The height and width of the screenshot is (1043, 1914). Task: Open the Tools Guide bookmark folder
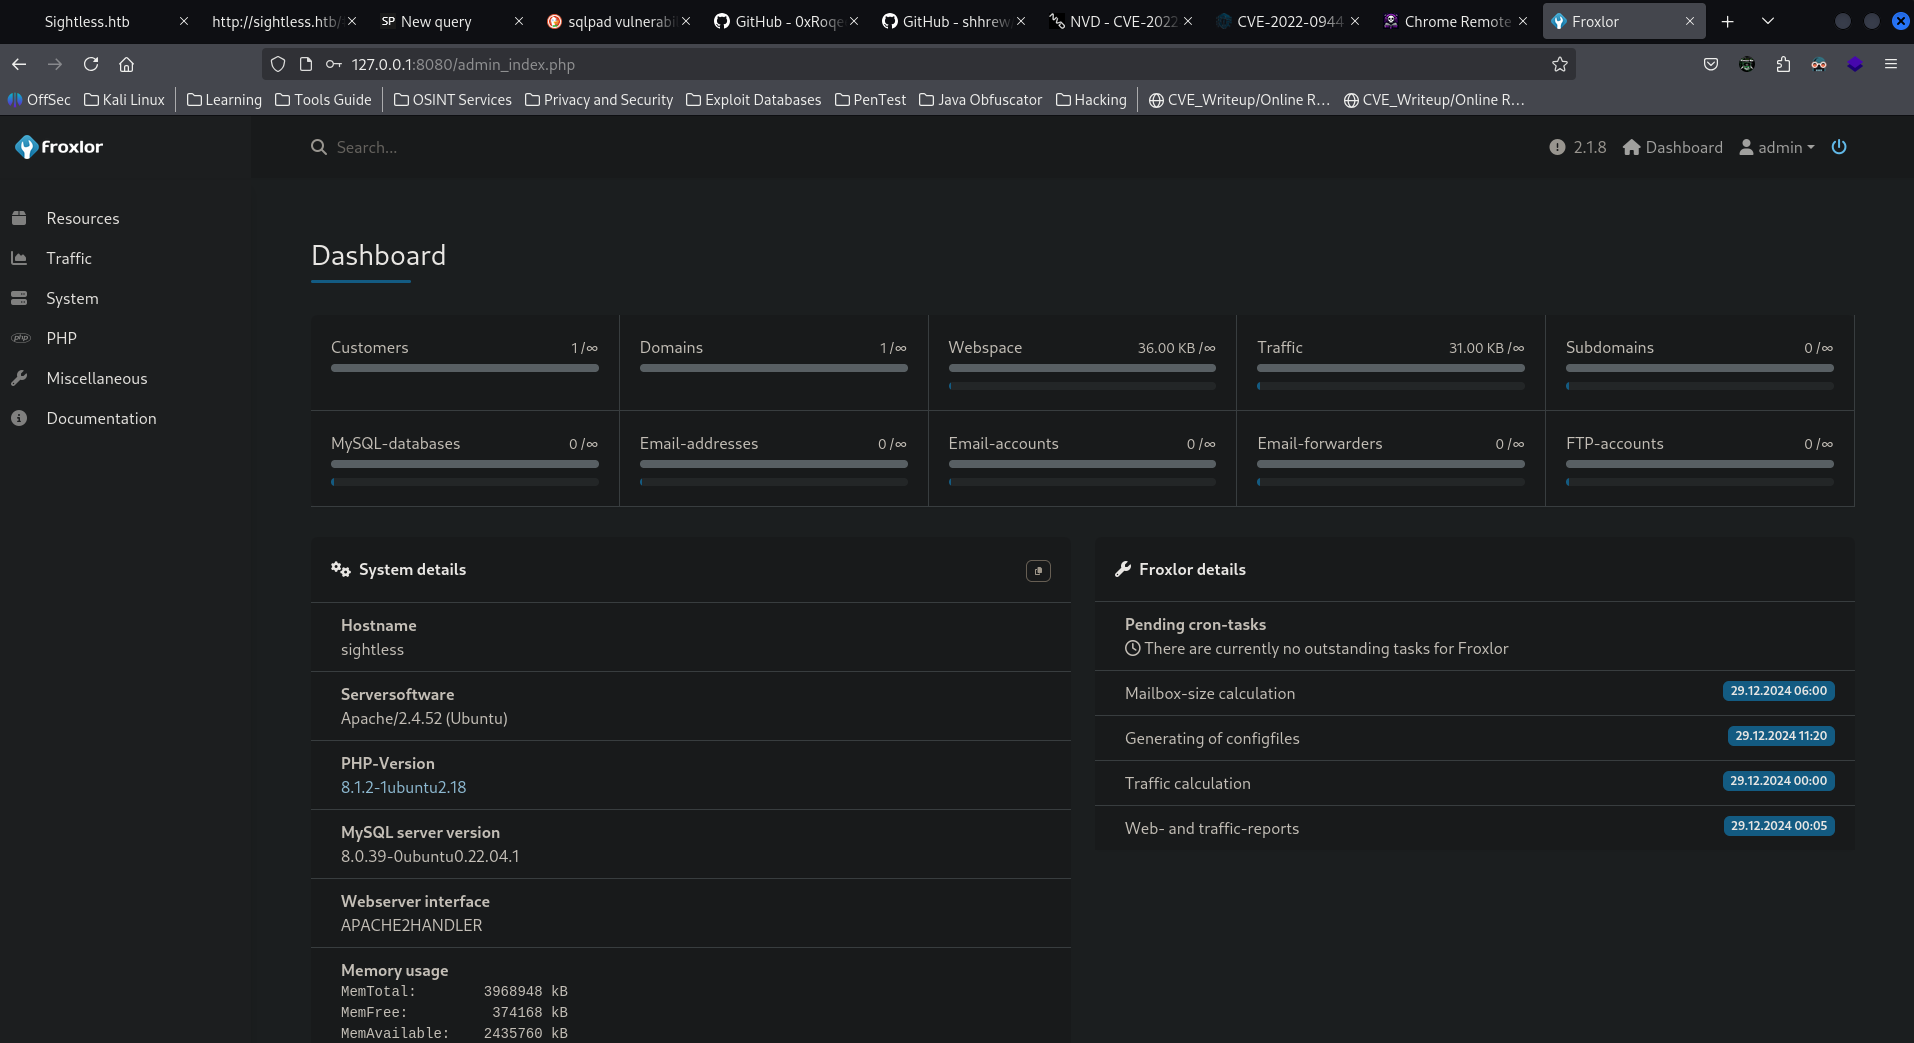pyautogui.click(x=323, y=100)
